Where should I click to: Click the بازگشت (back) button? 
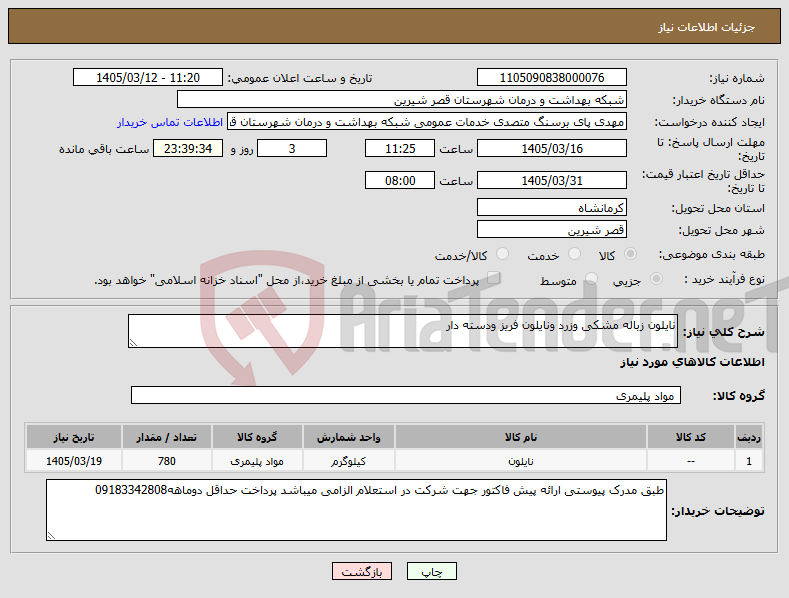click(362, 571)
